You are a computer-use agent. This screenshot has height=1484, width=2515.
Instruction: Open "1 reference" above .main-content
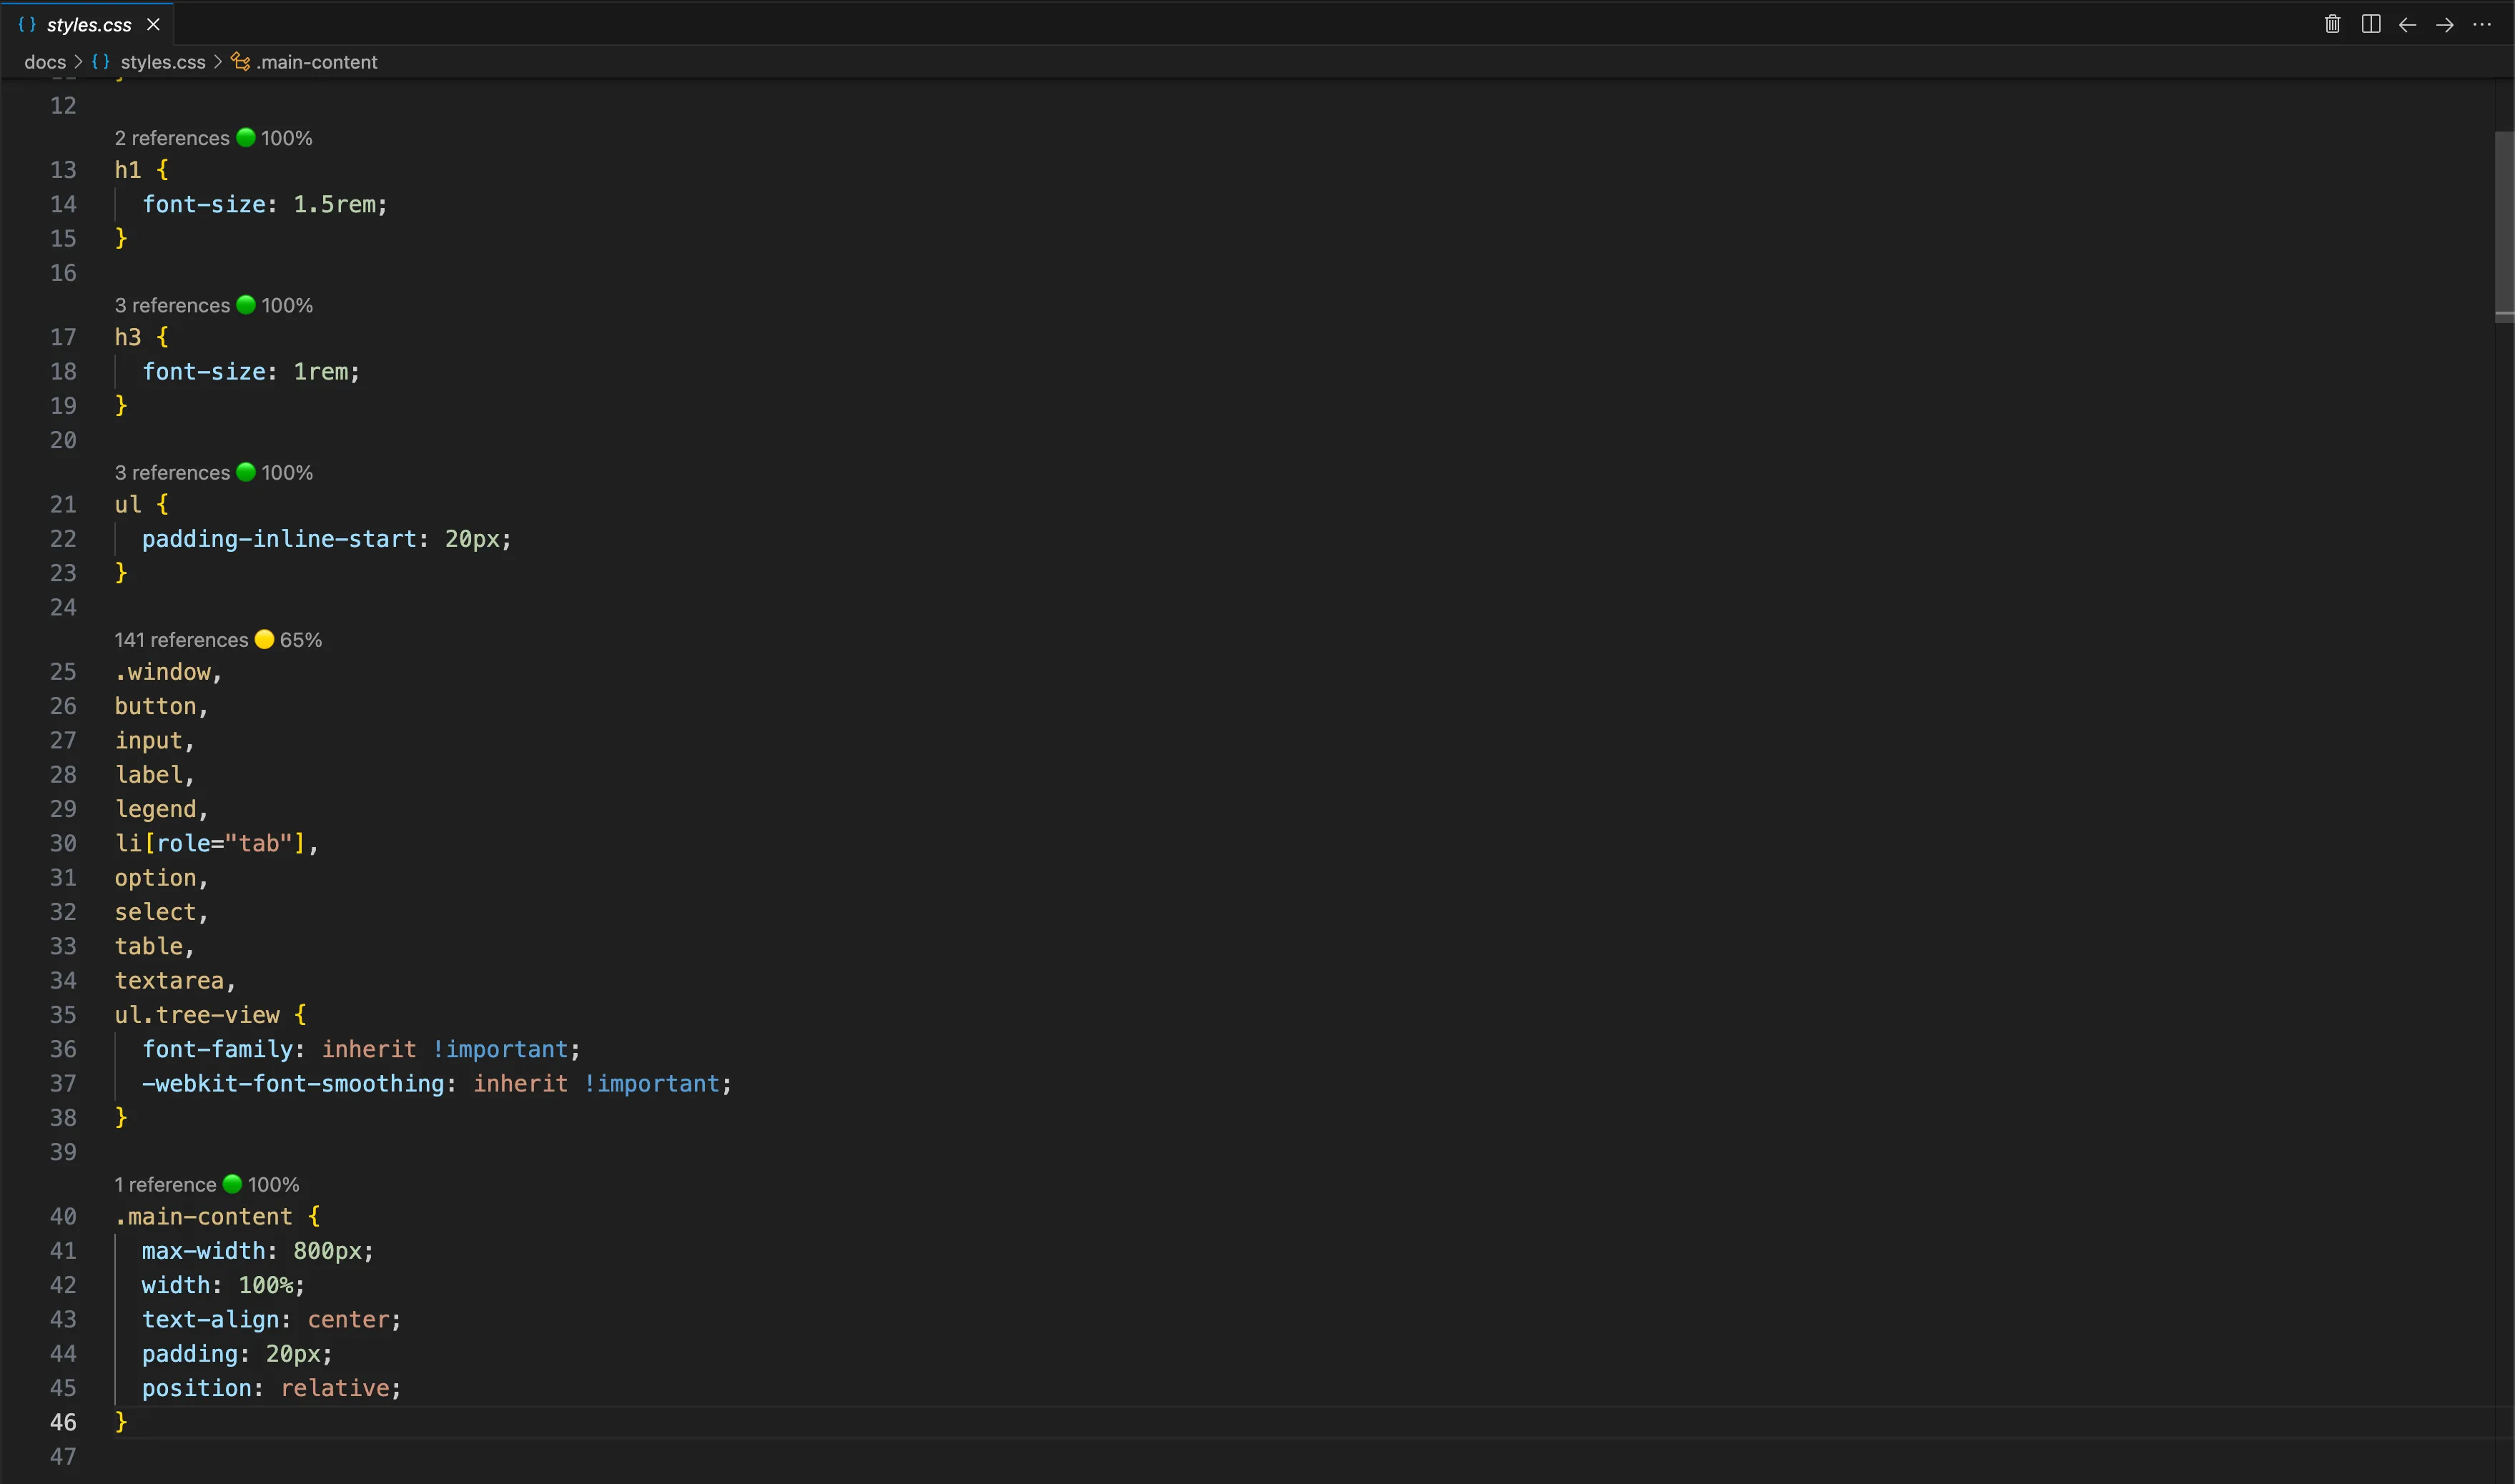coord(165,1184)
